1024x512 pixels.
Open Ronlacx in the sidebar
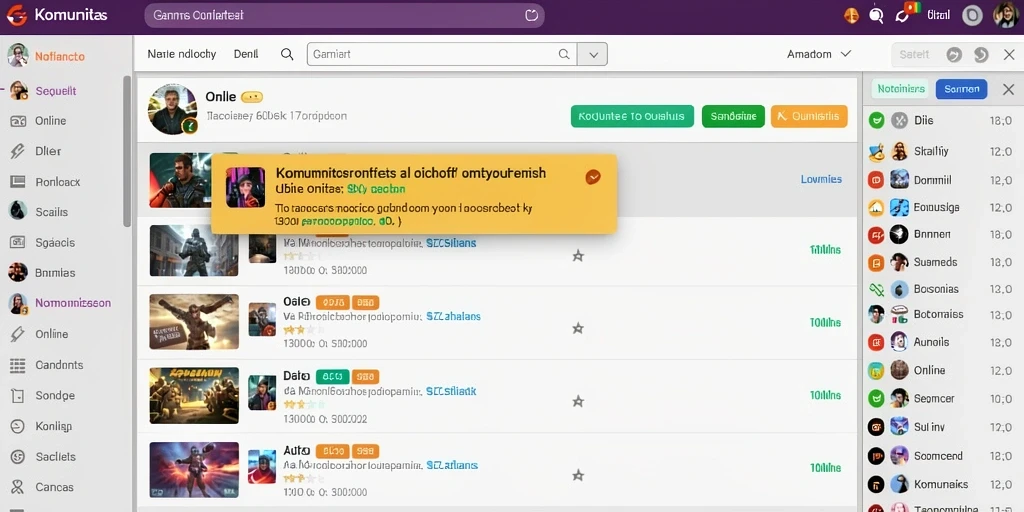pyautogui.click(x=57, y=182)
